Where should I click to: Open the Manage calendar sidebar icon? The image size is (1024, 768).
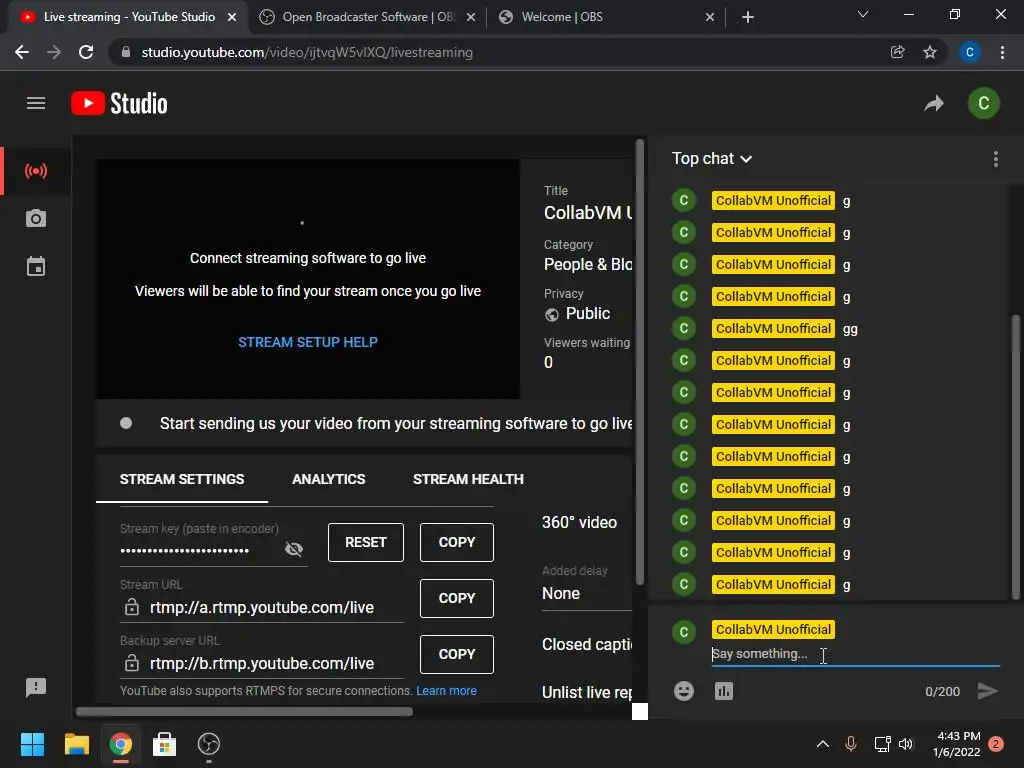pos(36,266)
